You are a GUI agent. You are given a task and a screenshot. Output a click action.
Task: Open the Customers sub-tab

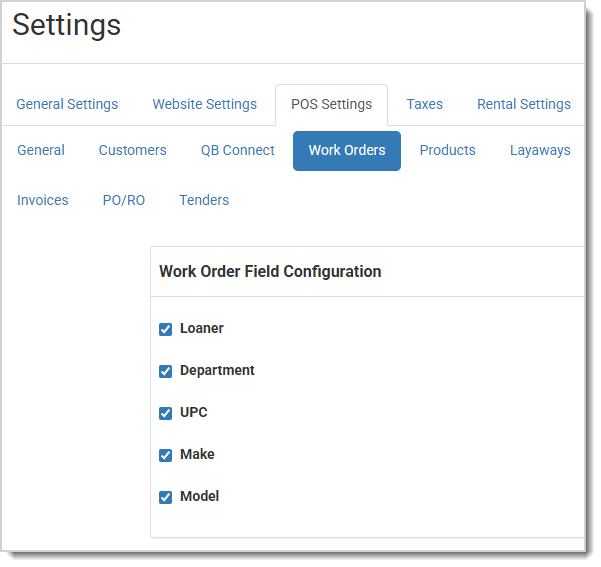[133, 150]
